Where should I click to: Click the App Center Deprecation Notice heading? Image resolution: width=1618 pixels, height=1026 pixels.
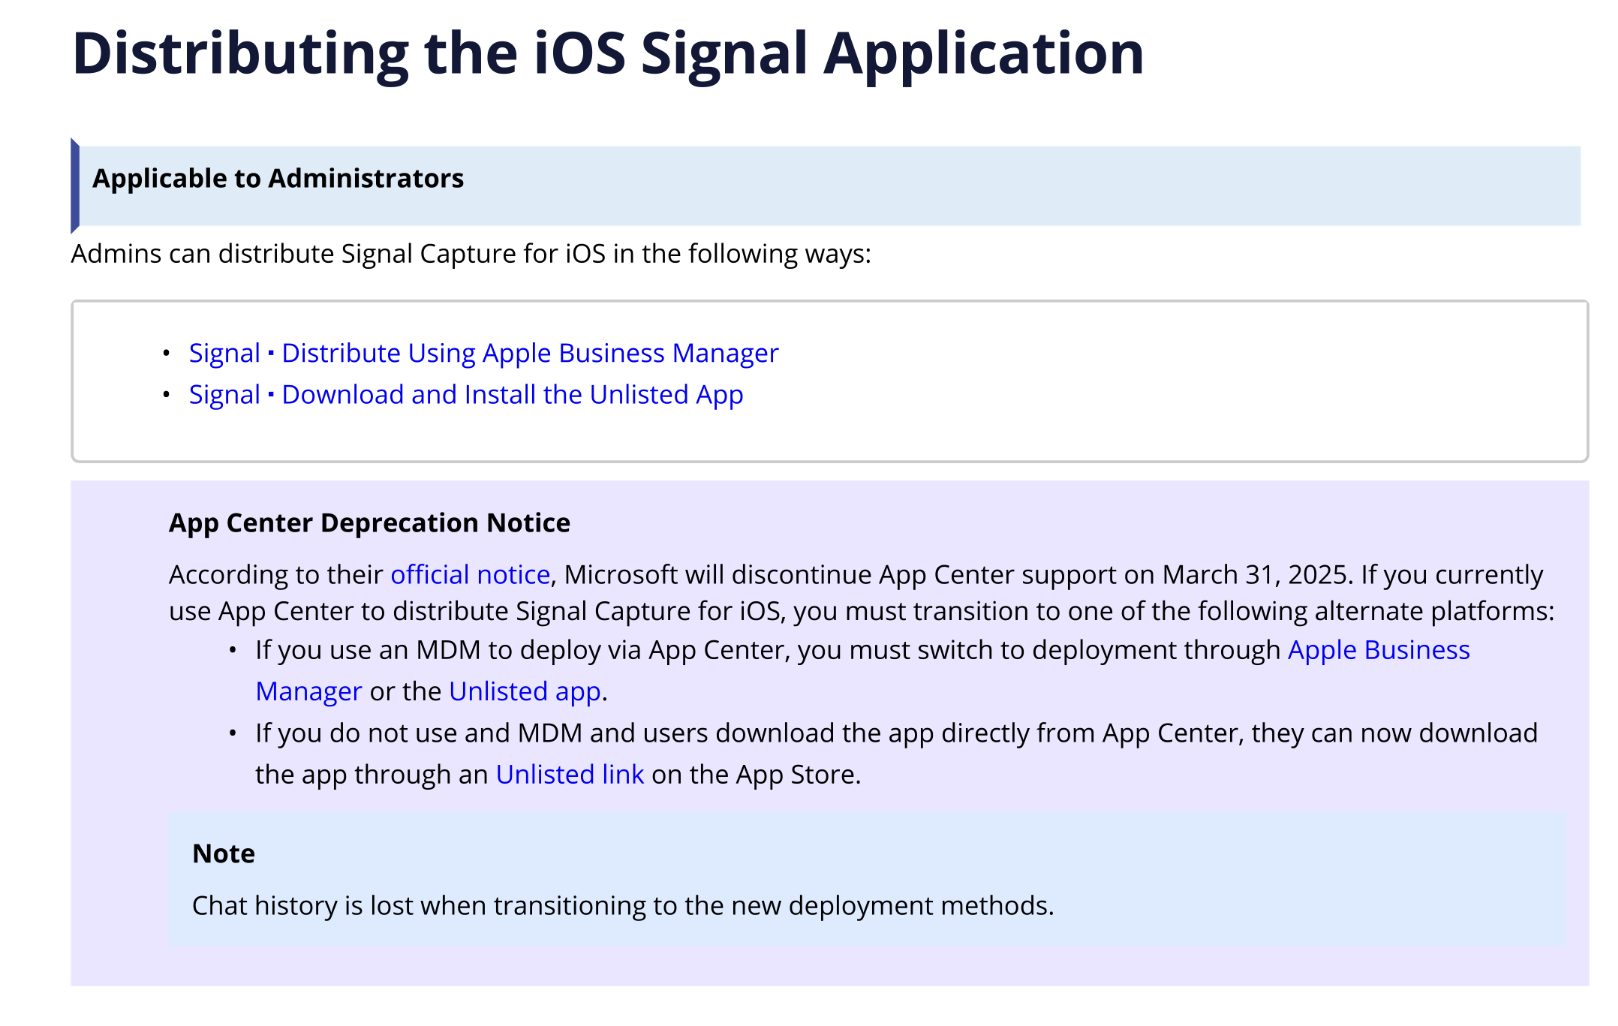[369, 523]
